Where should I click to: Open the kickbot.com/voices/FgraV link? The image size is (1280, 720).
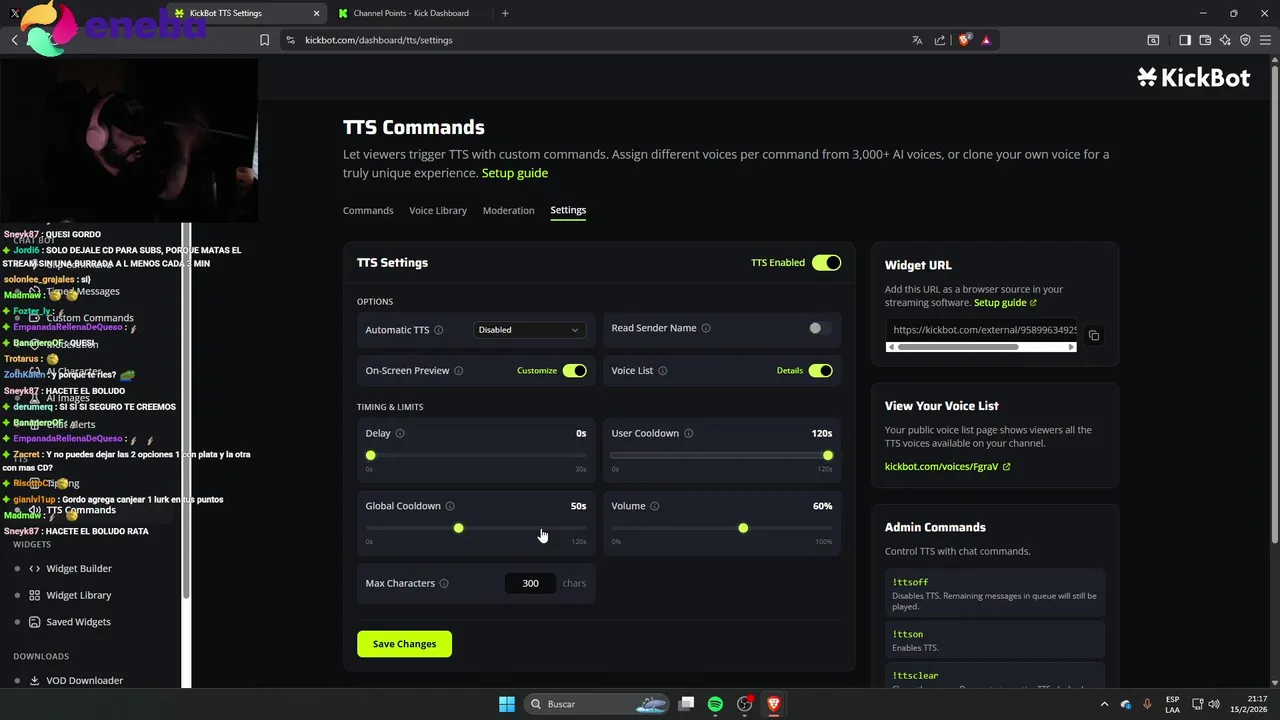[947, 467]
